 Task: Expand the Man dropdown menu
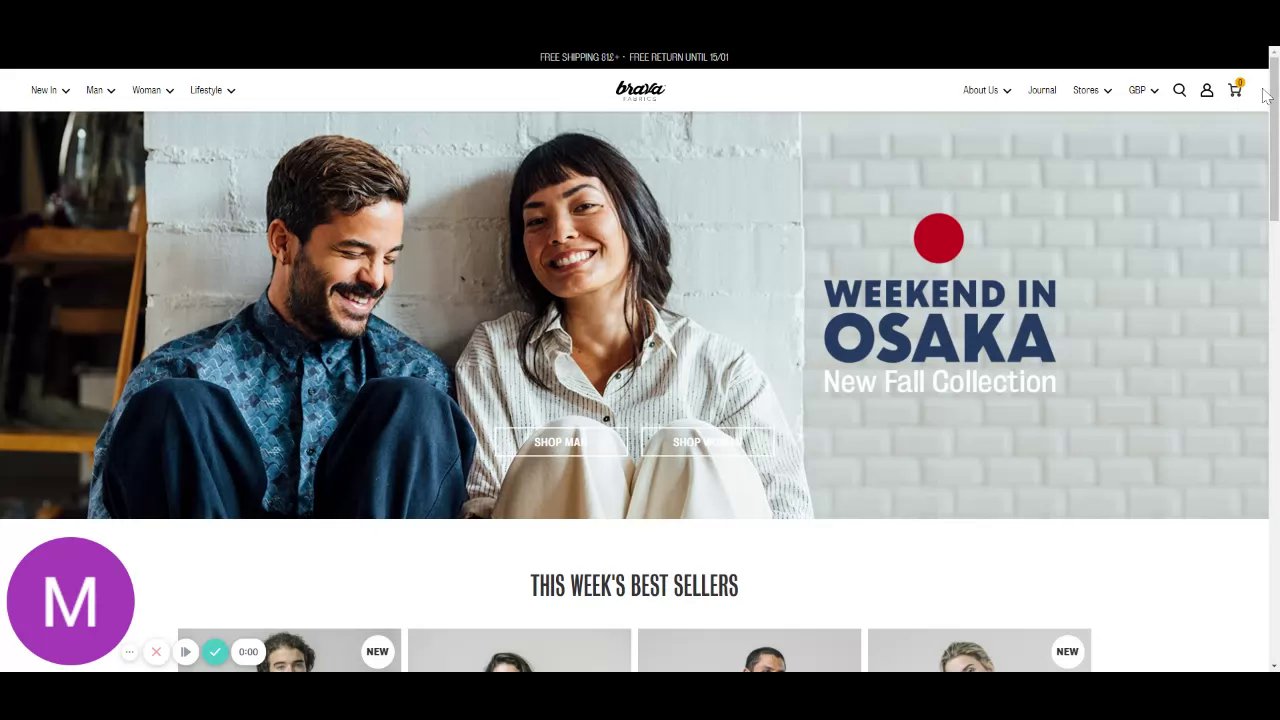[100, 90]
